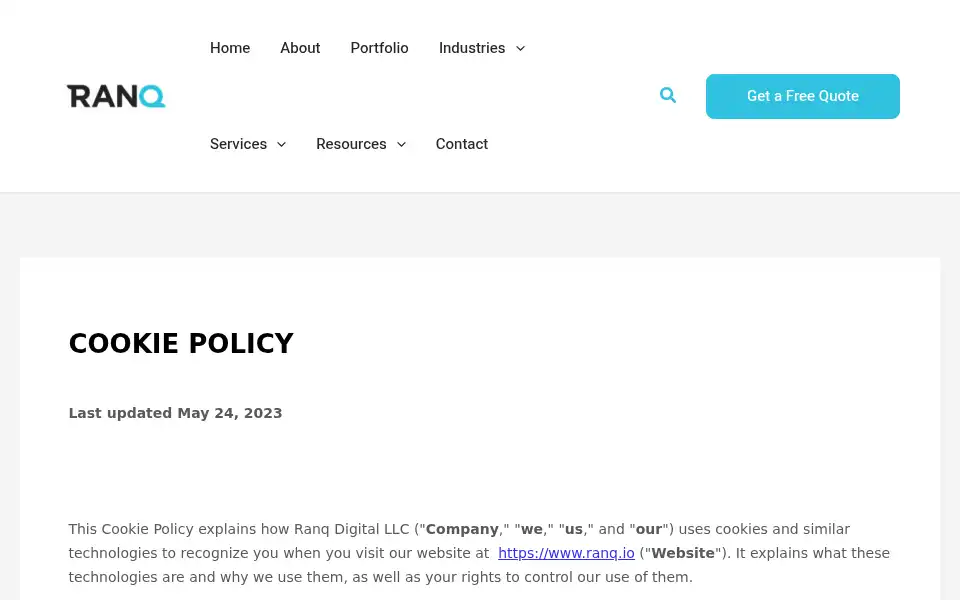This screenshot has height=600, width=960.
Task: Click the Get a Free Quote button
Action: tap(803, 96)
